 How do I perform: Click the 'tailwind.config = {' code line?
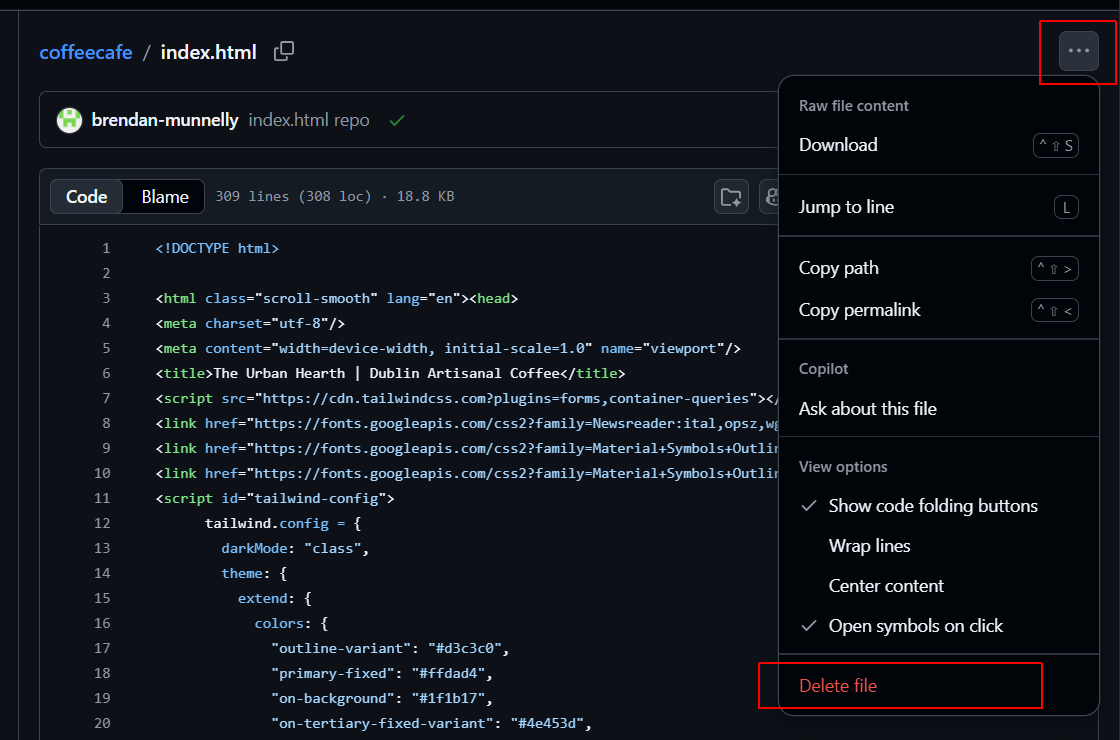point(283,524)
